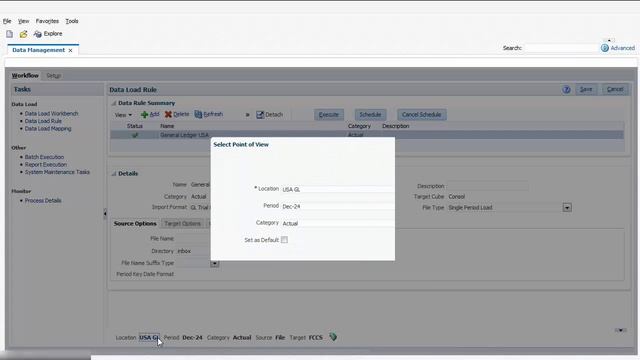Click the Explore toolbar icon
The image size is (640, 360).
pos(48,34)
